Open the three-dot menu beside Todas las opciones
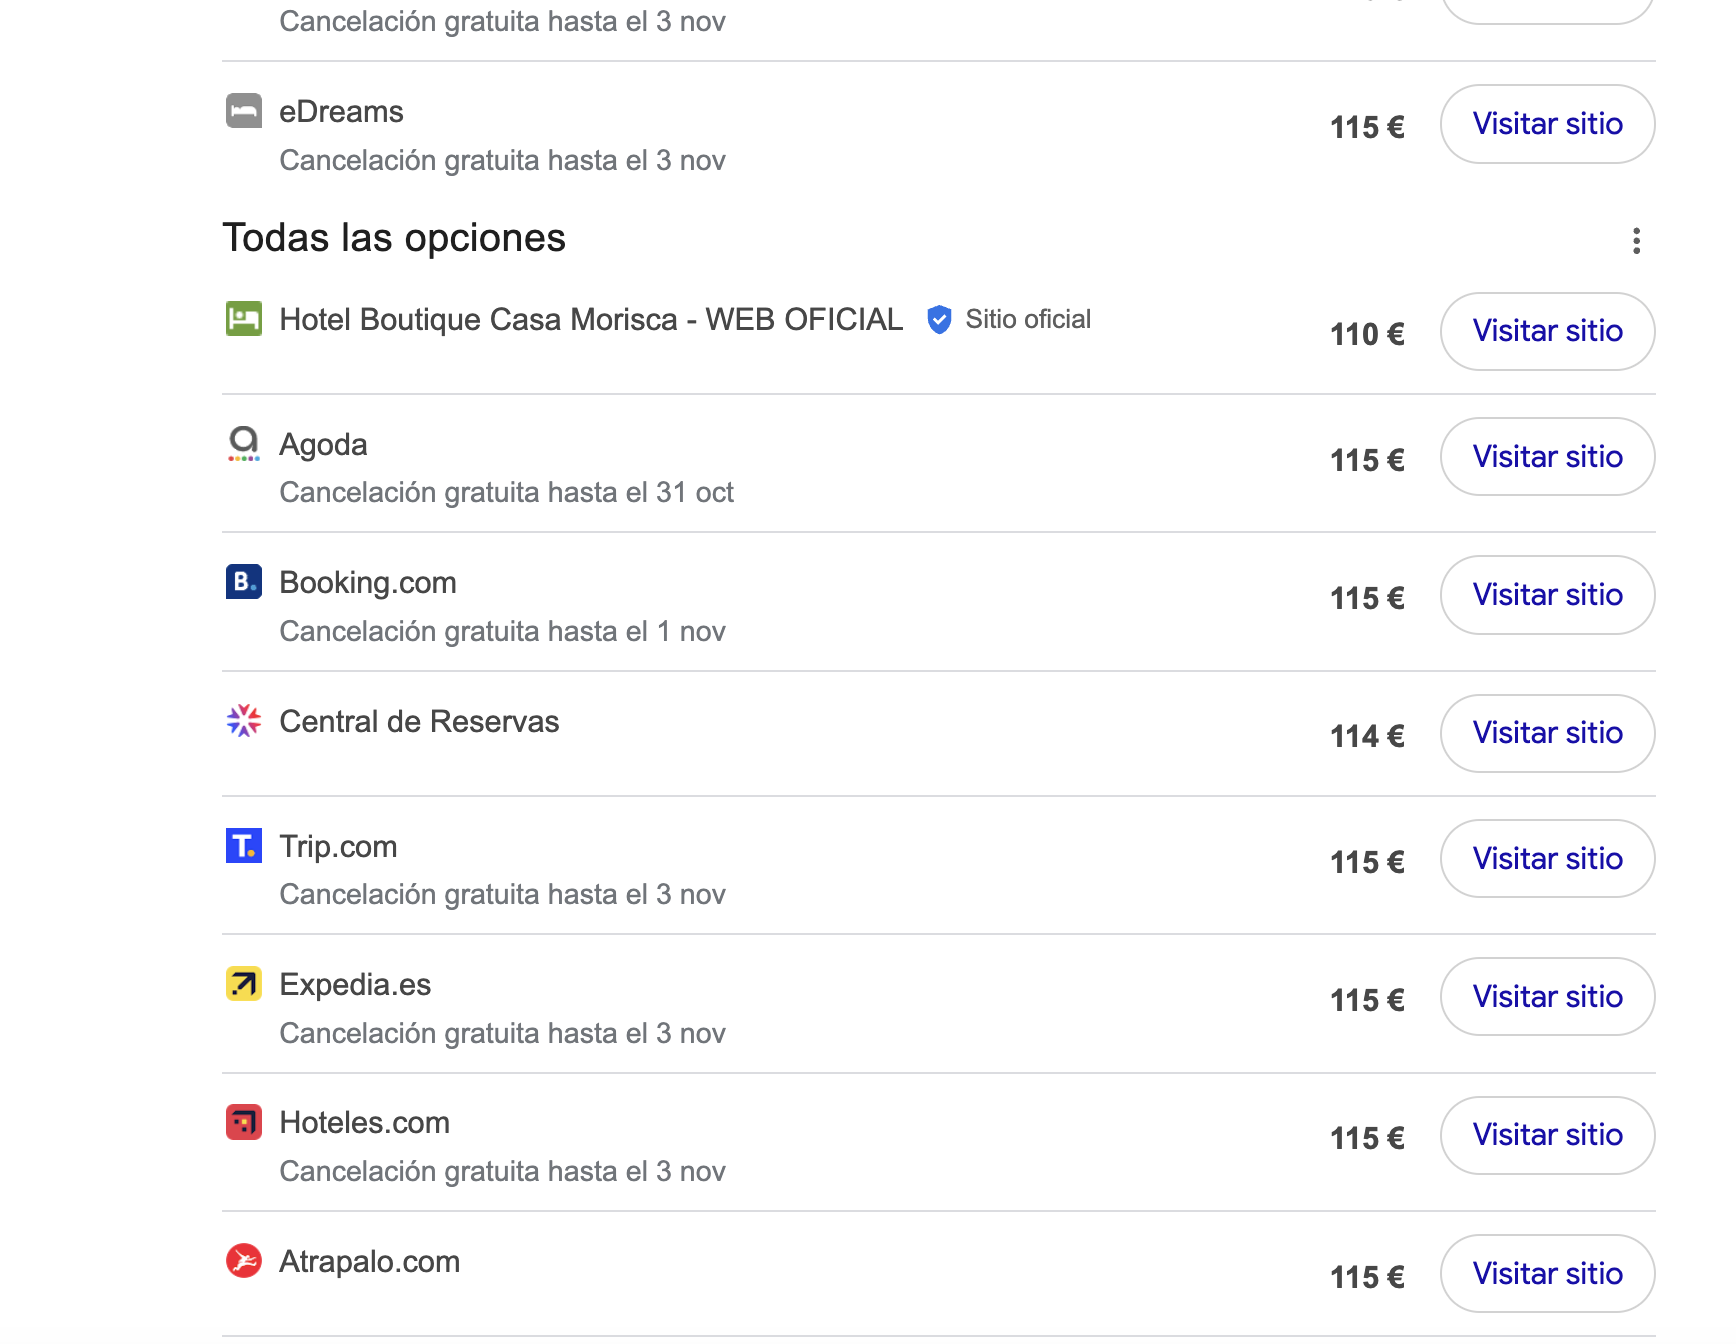 pos(1636,241)
